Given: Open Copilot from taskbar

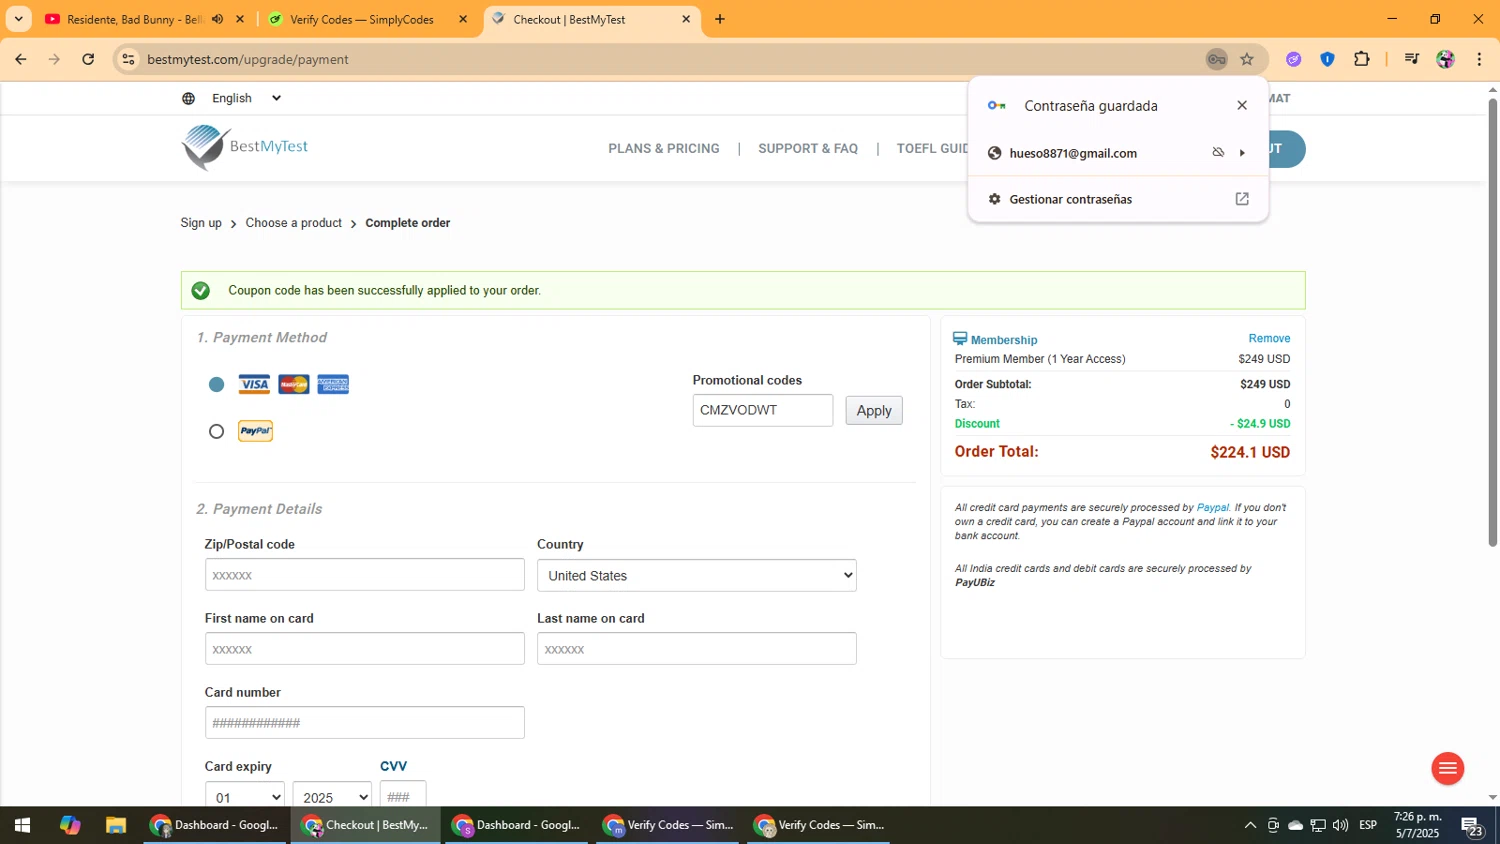Looking at the screenshot, I should pos(69,825).
